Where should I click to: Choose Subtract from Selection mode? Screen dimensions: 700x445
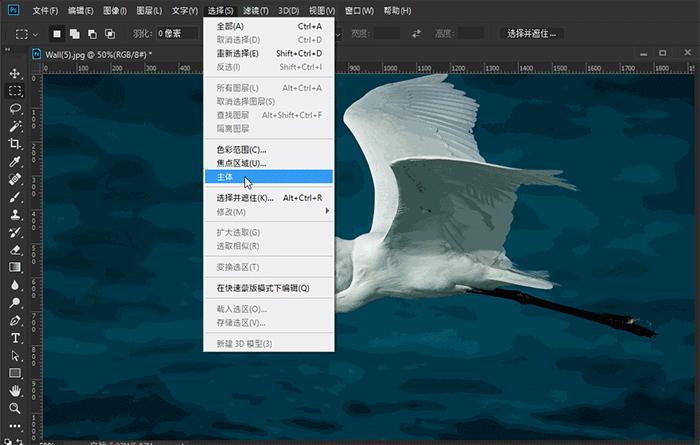pyautogui.click(x=92, y=33)
